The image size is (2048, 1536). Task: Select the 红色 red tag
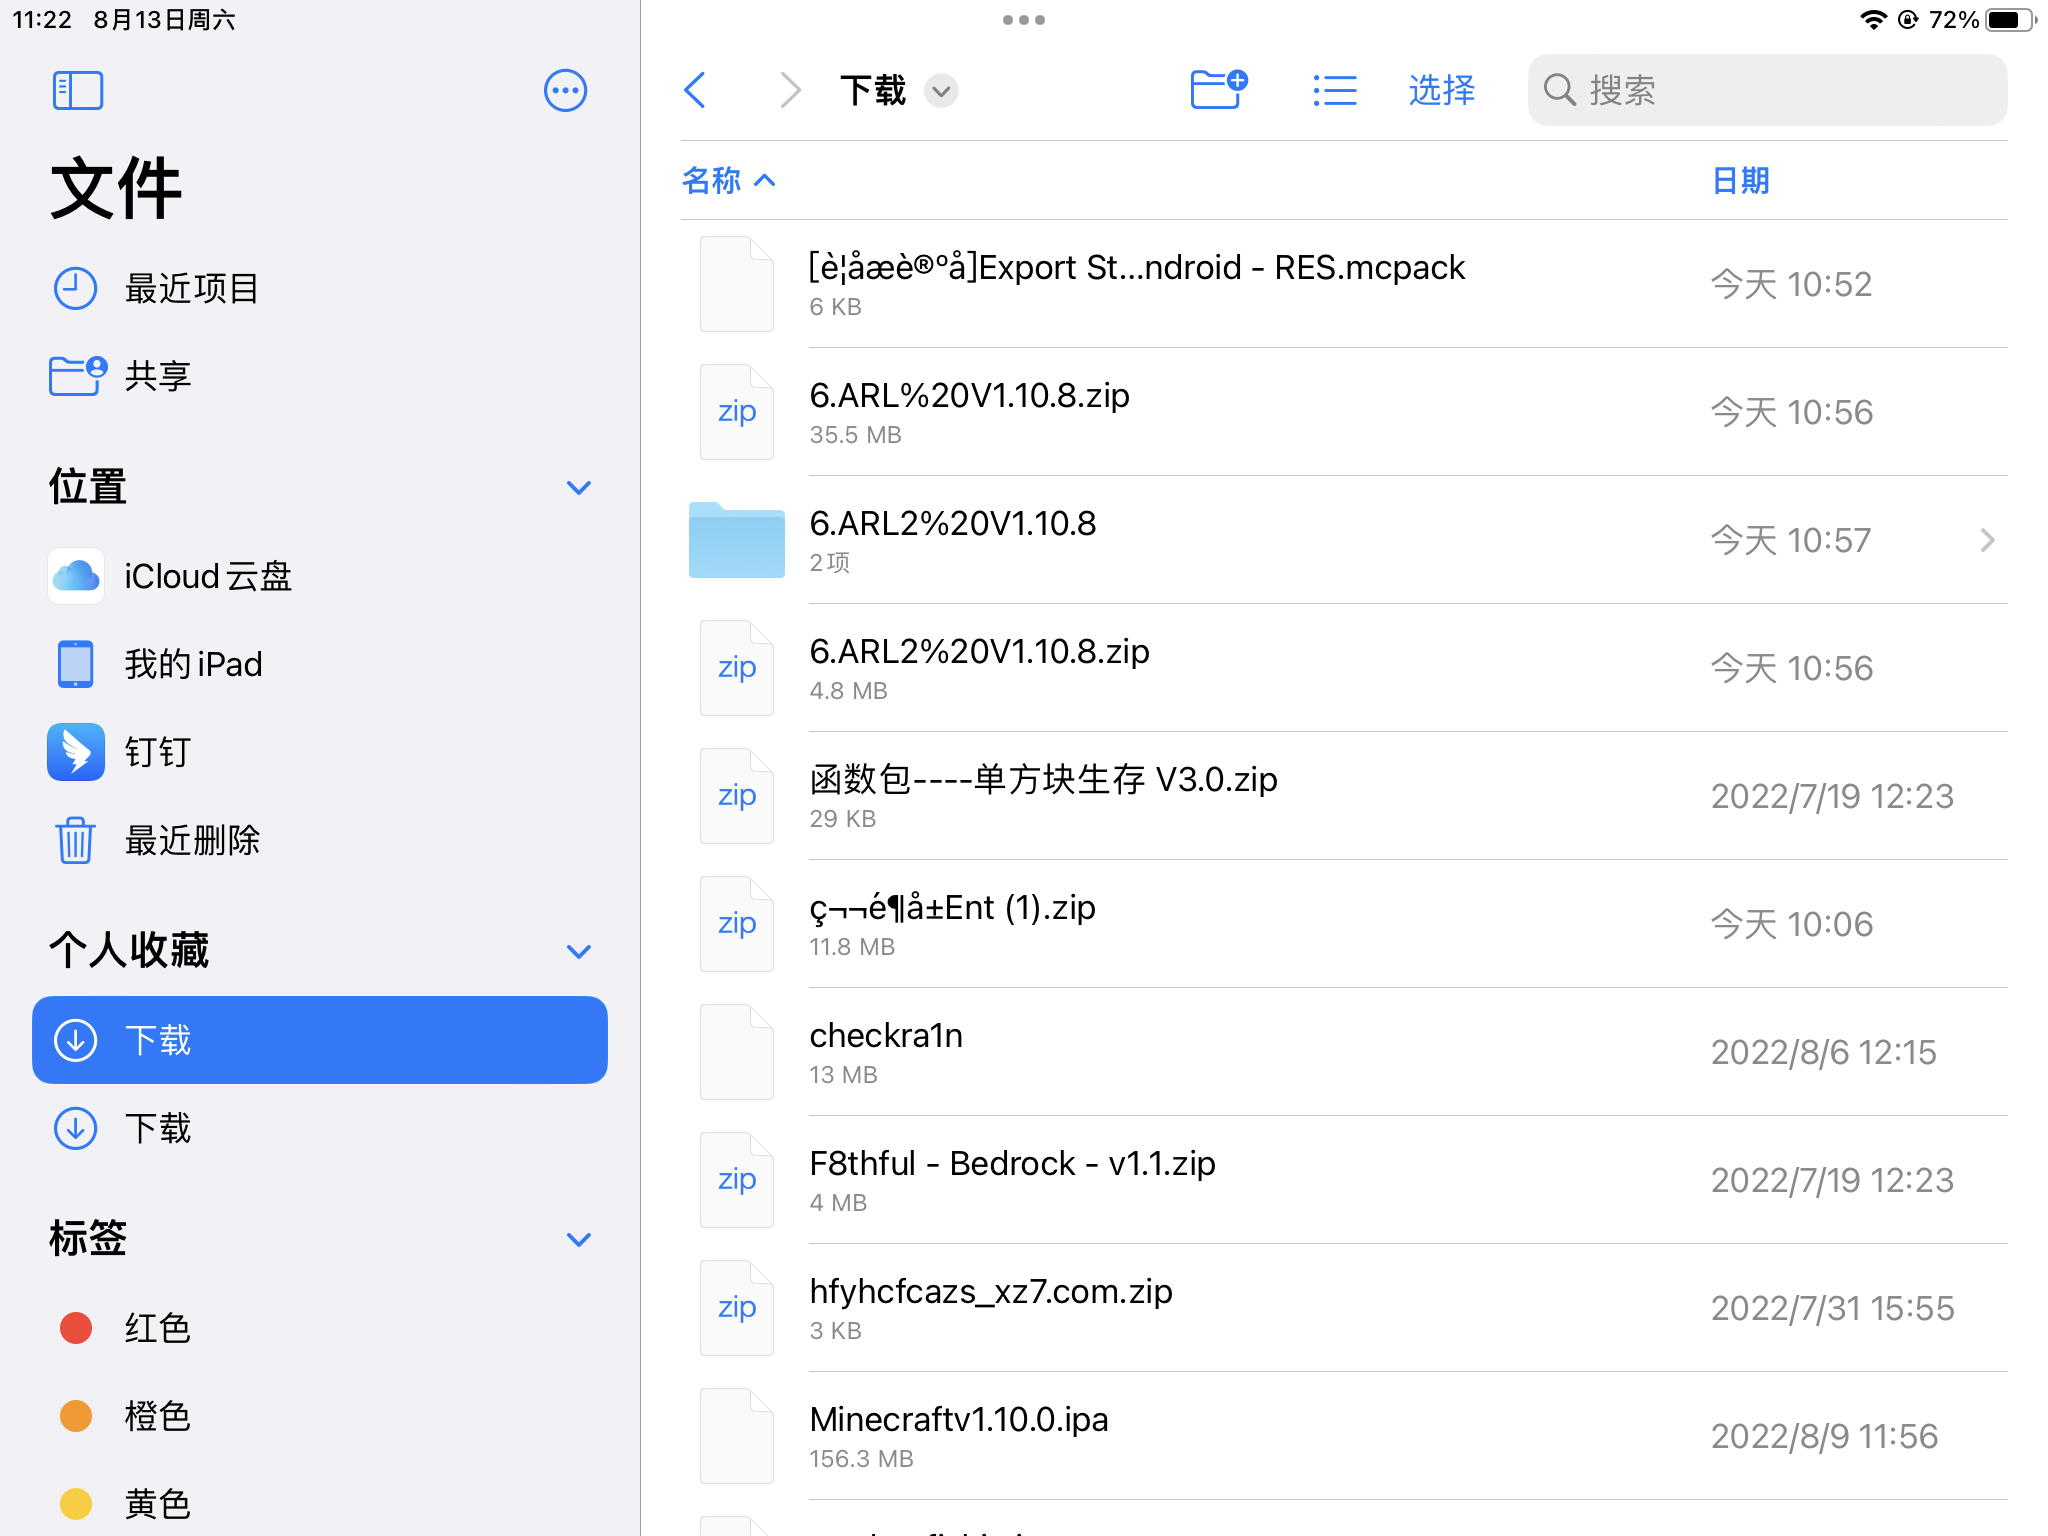coord(320,1328)
